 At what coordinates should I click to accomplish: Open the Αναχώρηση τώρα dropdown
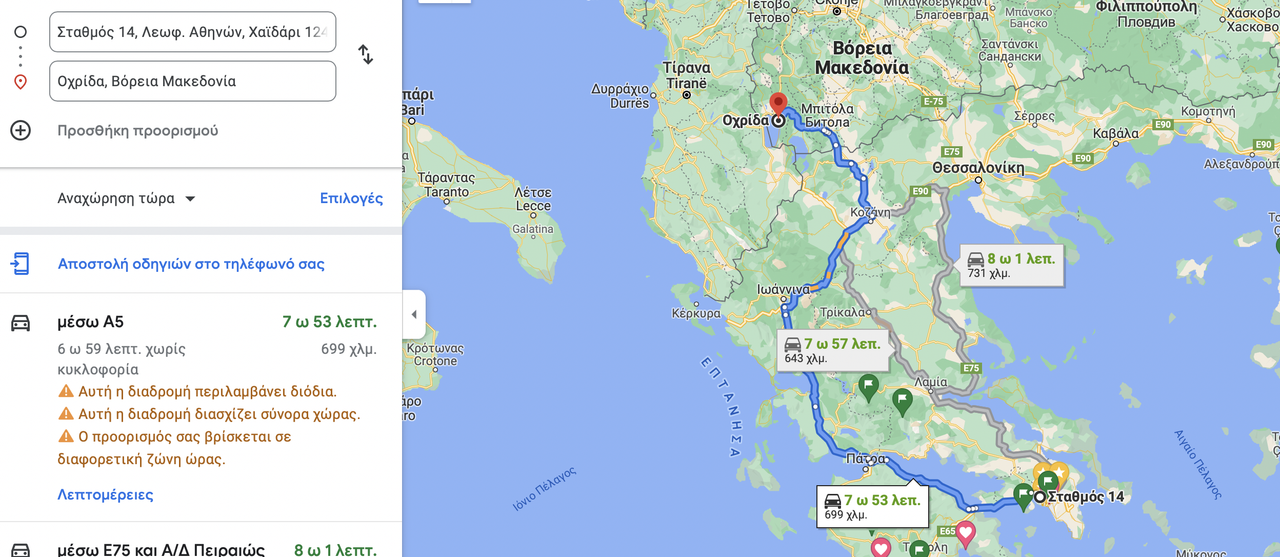point(126,198)
